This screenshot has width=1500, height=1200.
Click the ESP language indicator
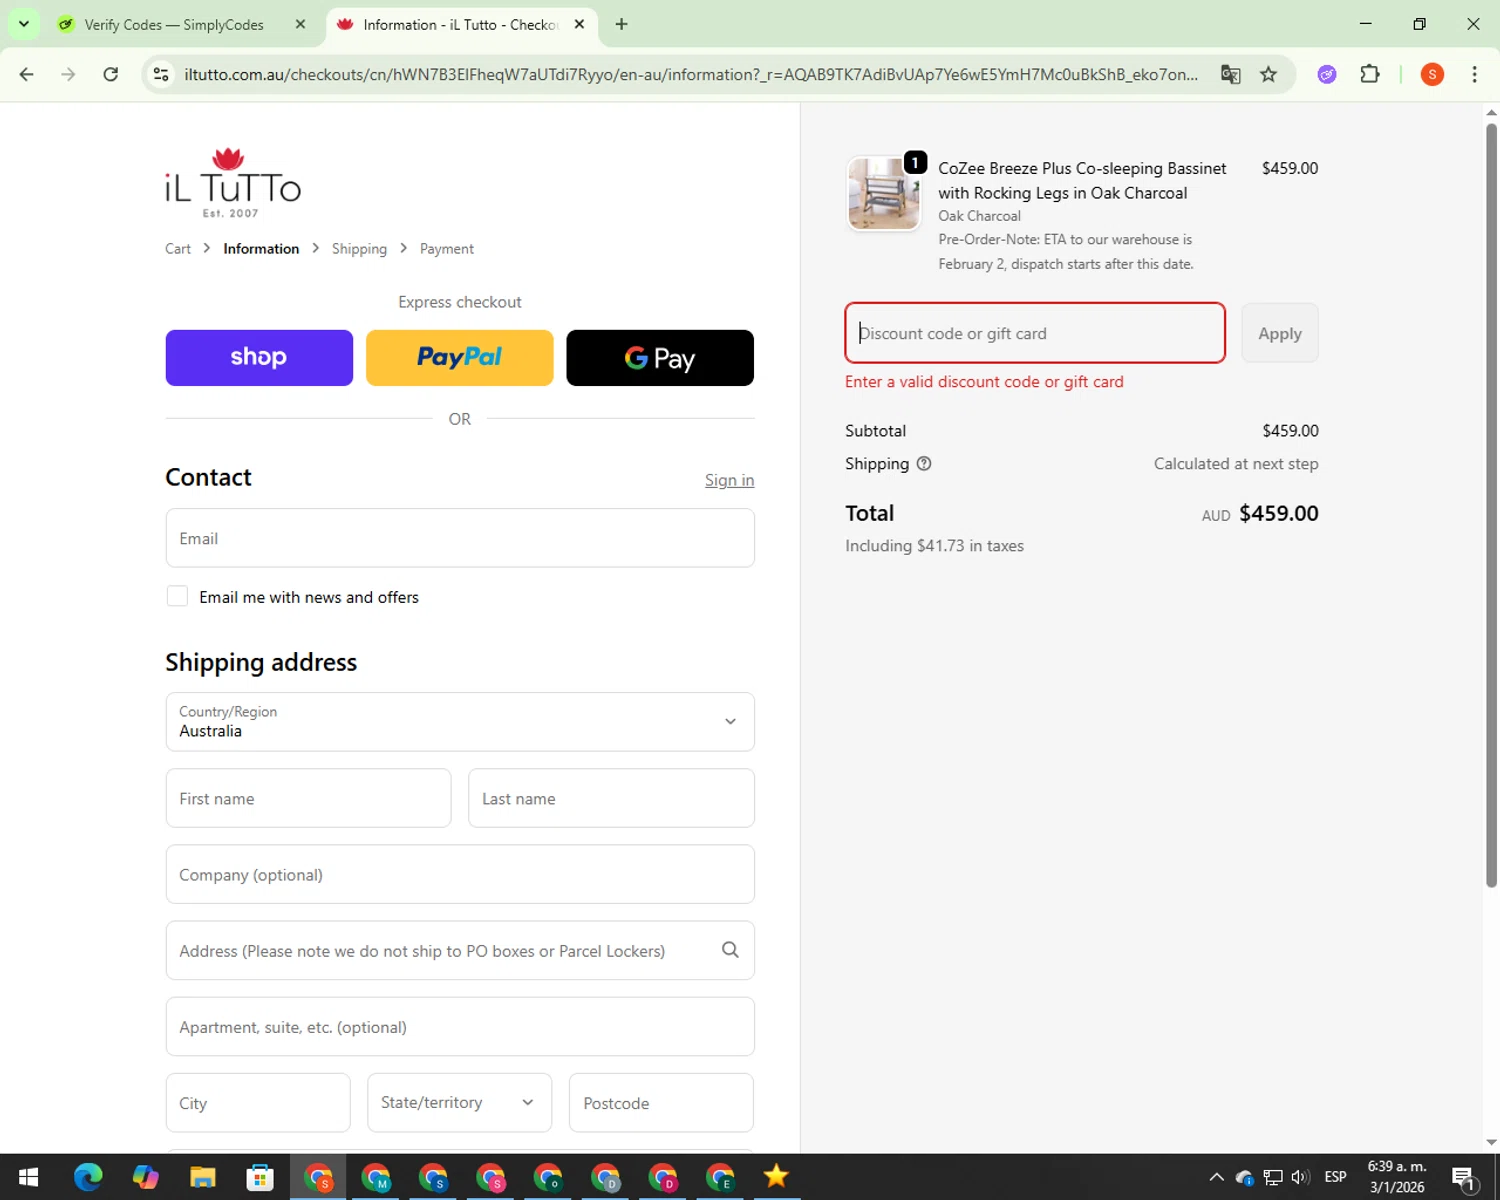pyautogui.click(x=1335, y=1177)
